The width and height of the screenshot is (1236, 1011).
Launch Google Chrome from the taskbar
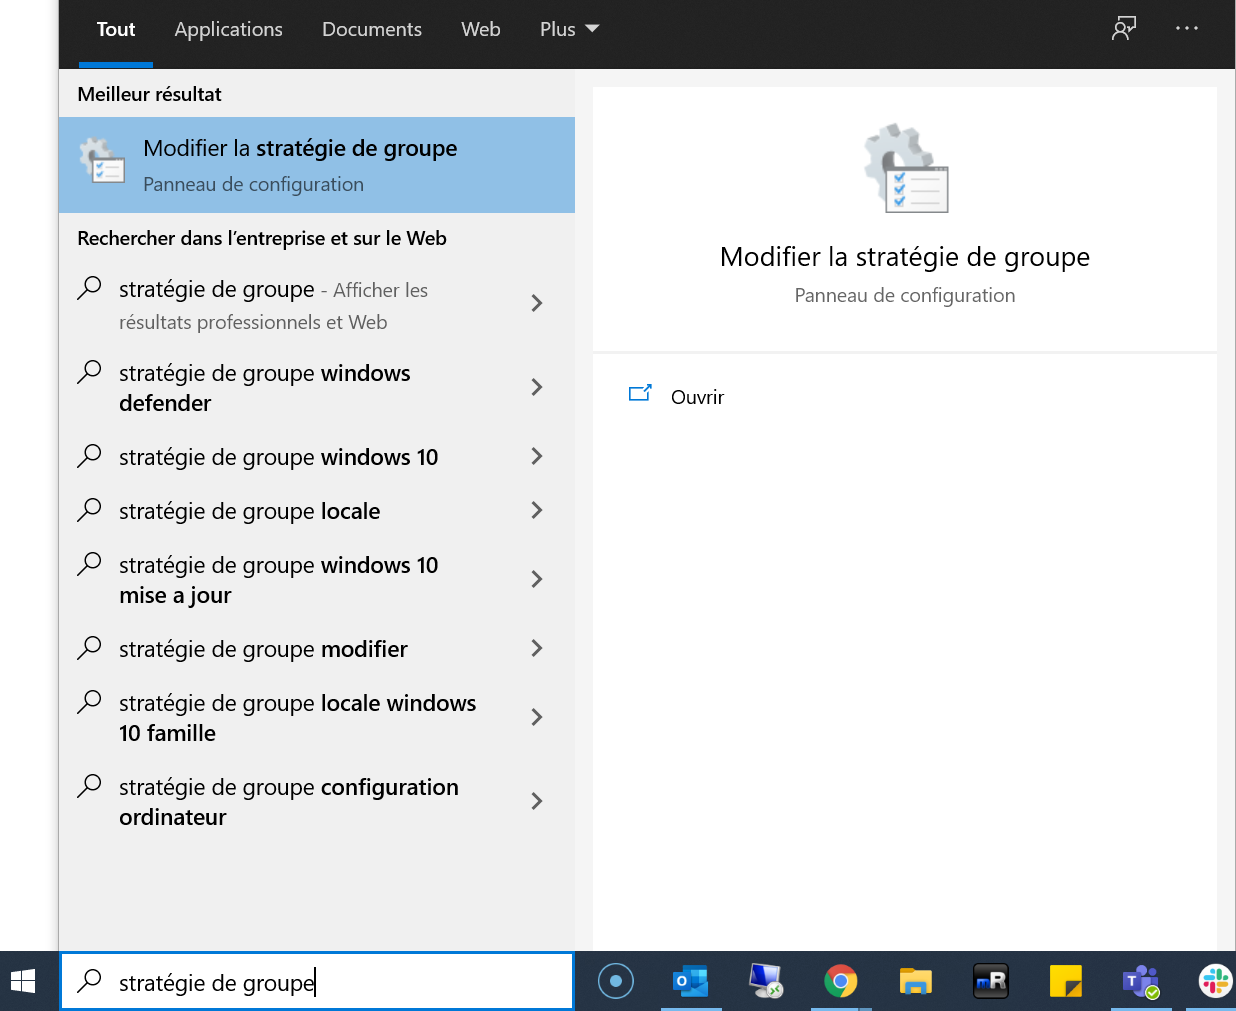(840, 981)
